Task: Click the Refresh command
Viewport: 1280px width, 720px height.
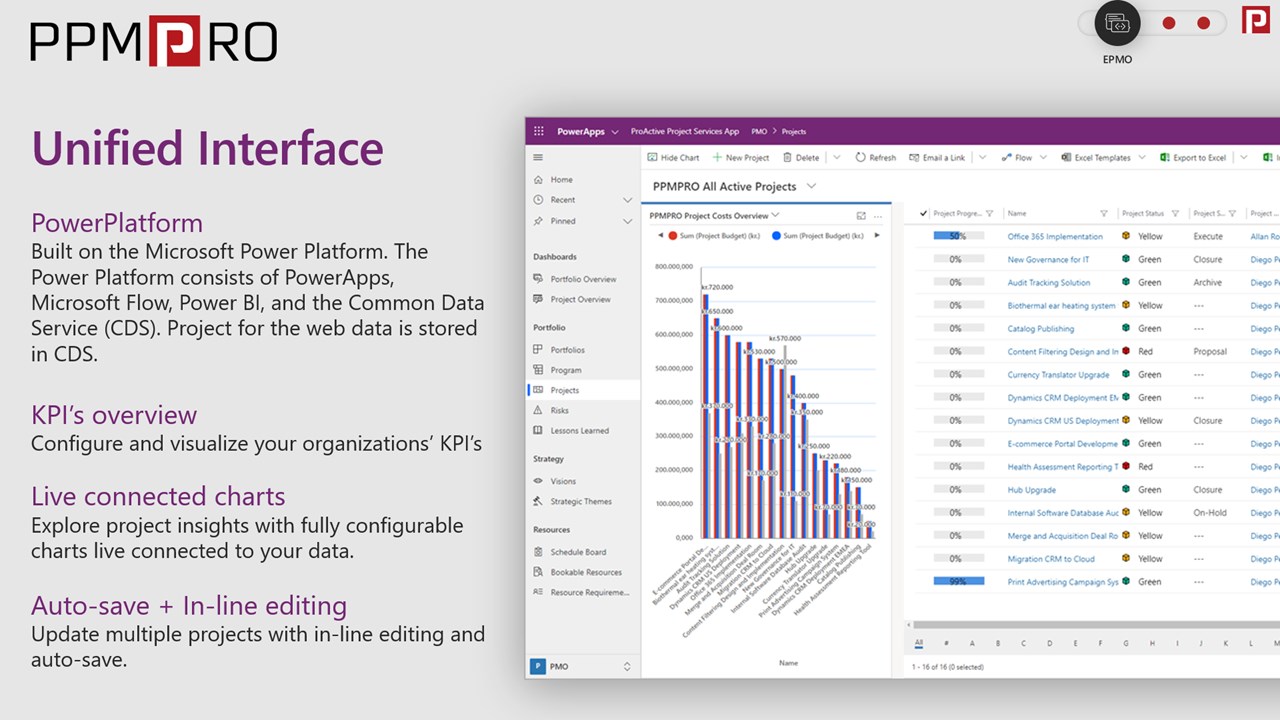Action: click(x=876, y=157)
